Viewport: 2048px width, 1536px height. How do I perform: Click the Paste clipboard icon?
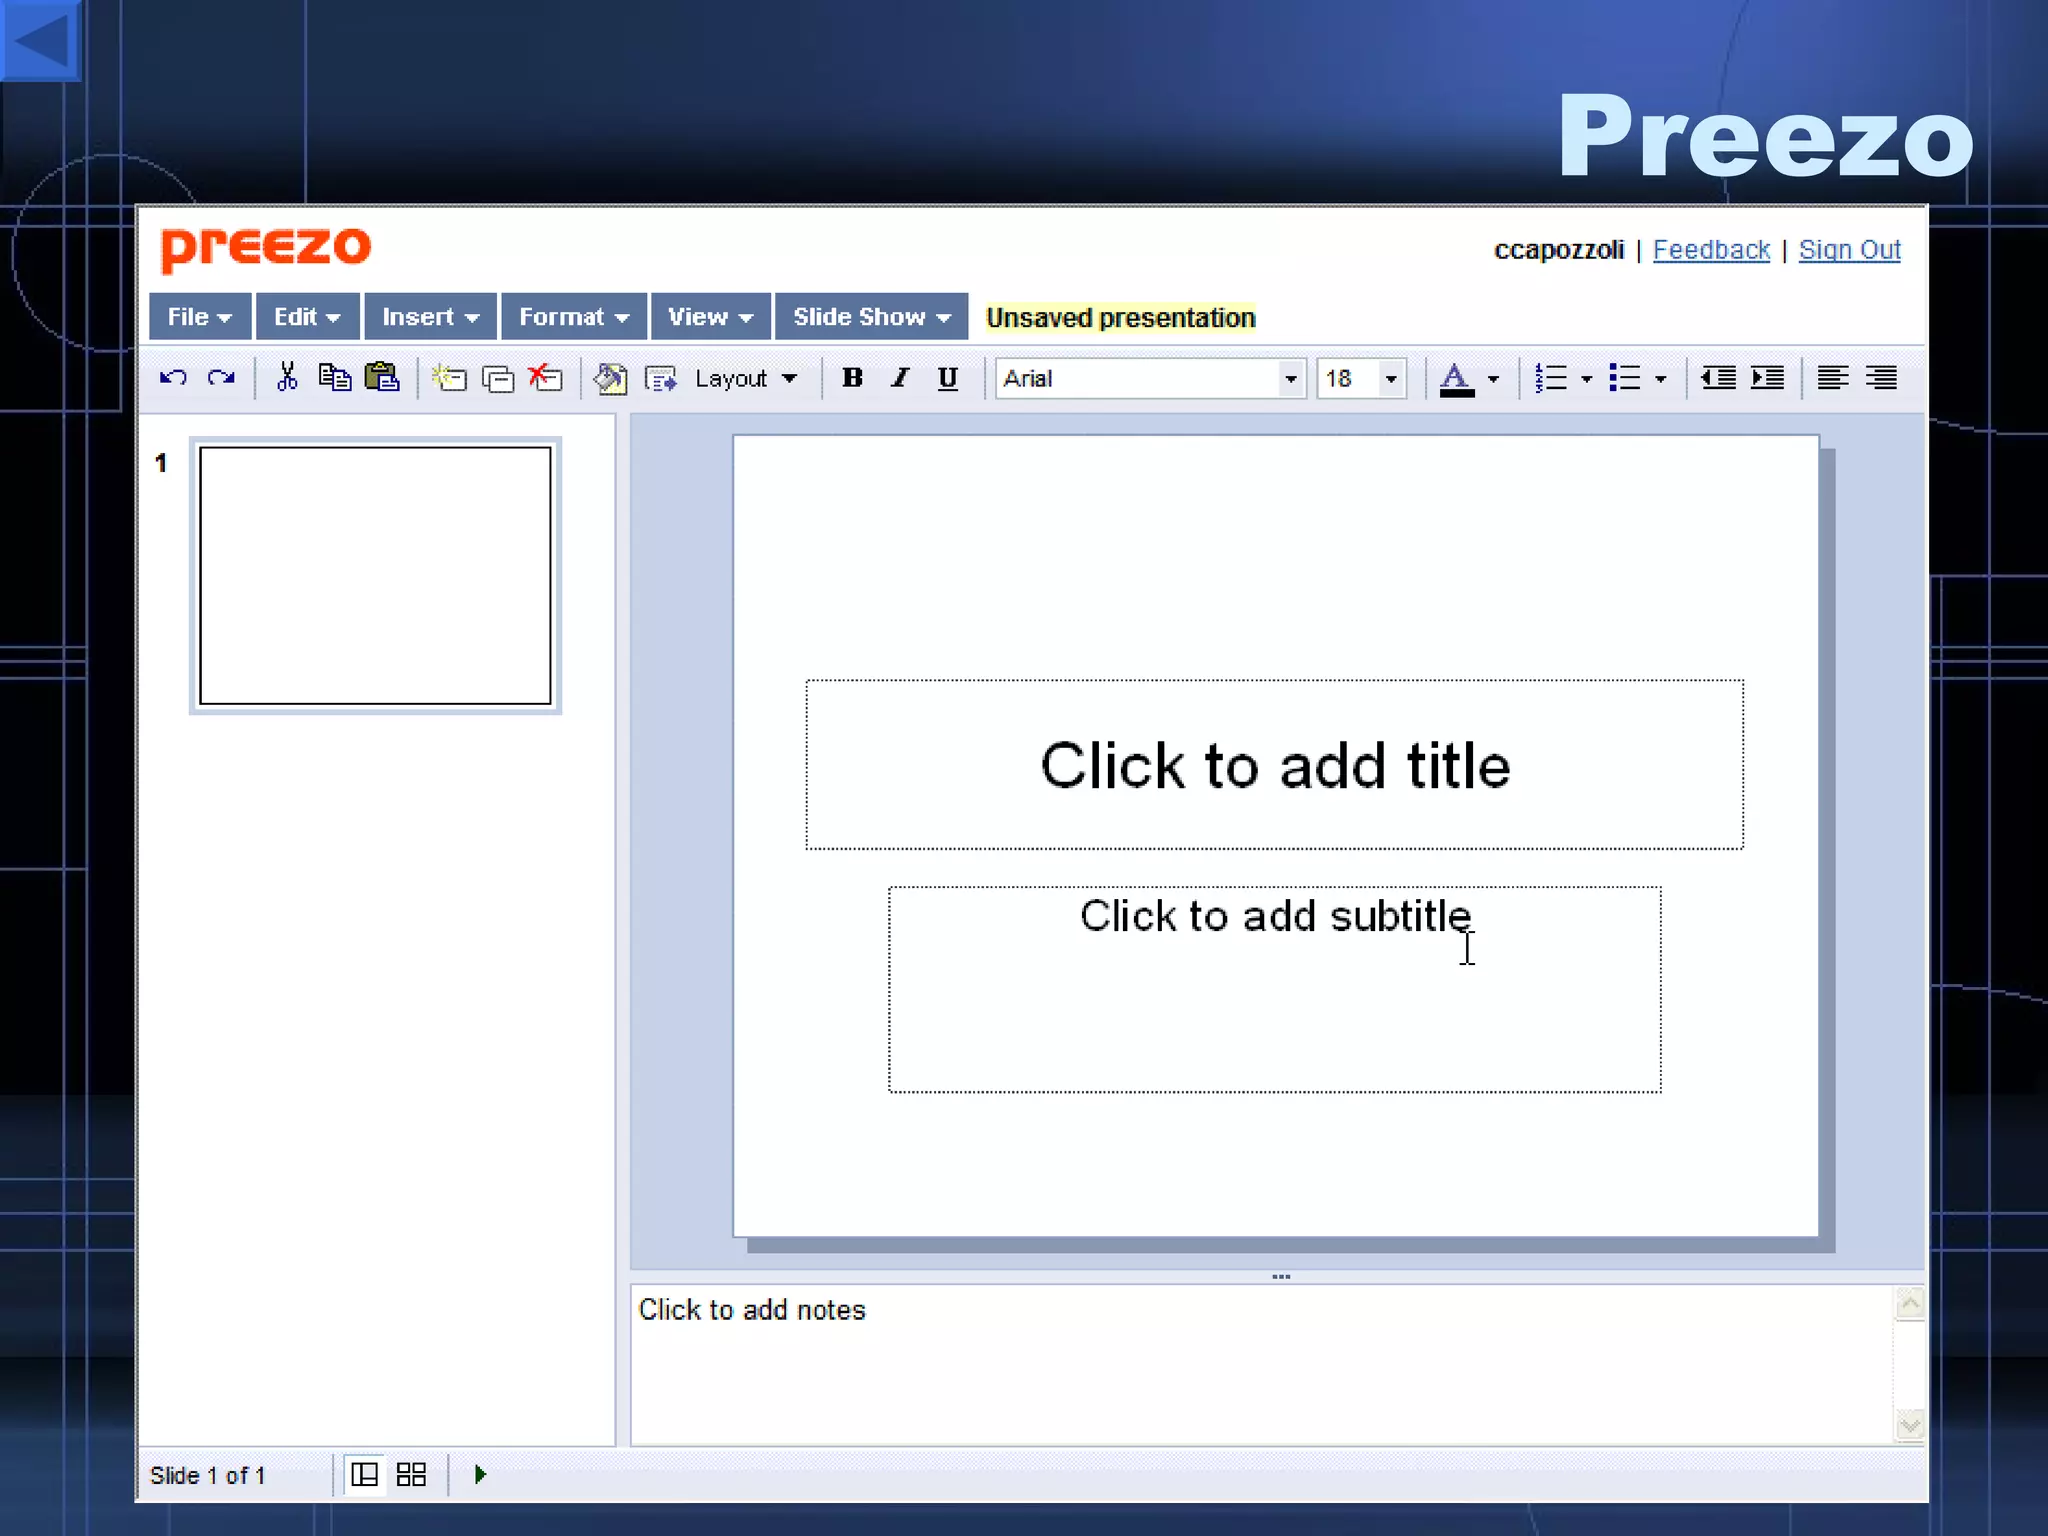382,377
